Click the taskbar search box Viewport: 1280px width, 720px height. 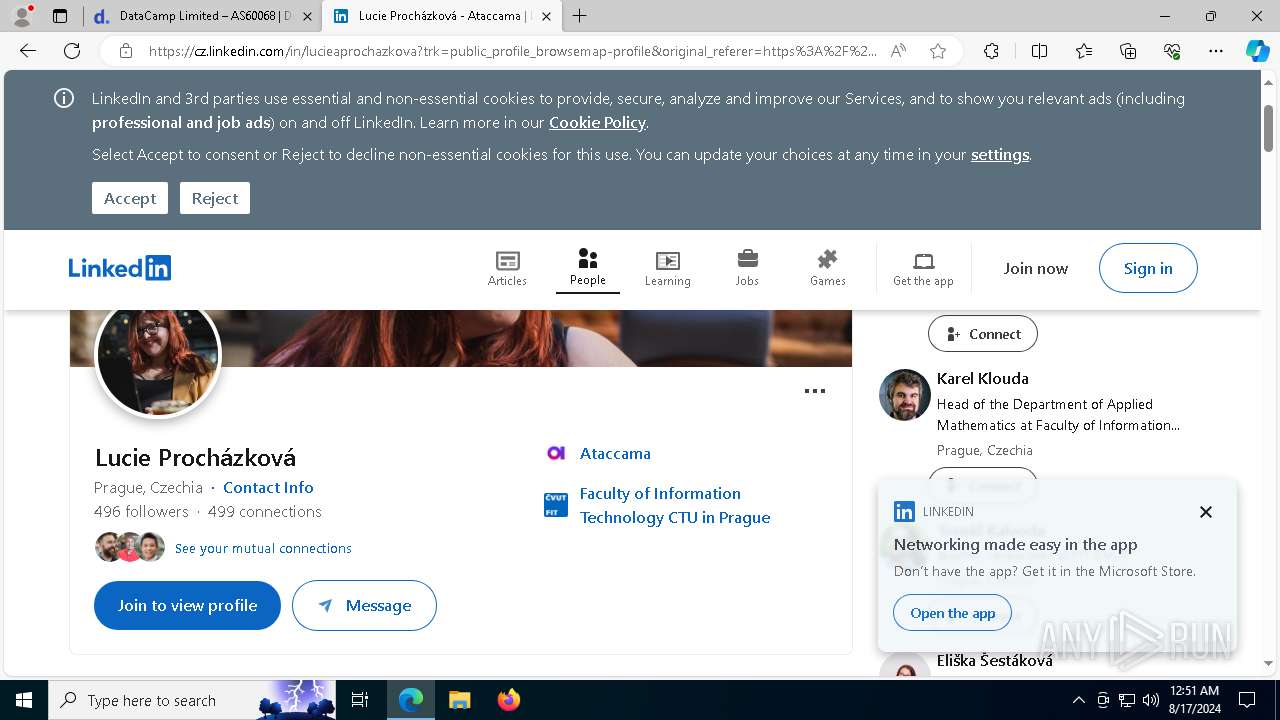click(x=192, y=700)
